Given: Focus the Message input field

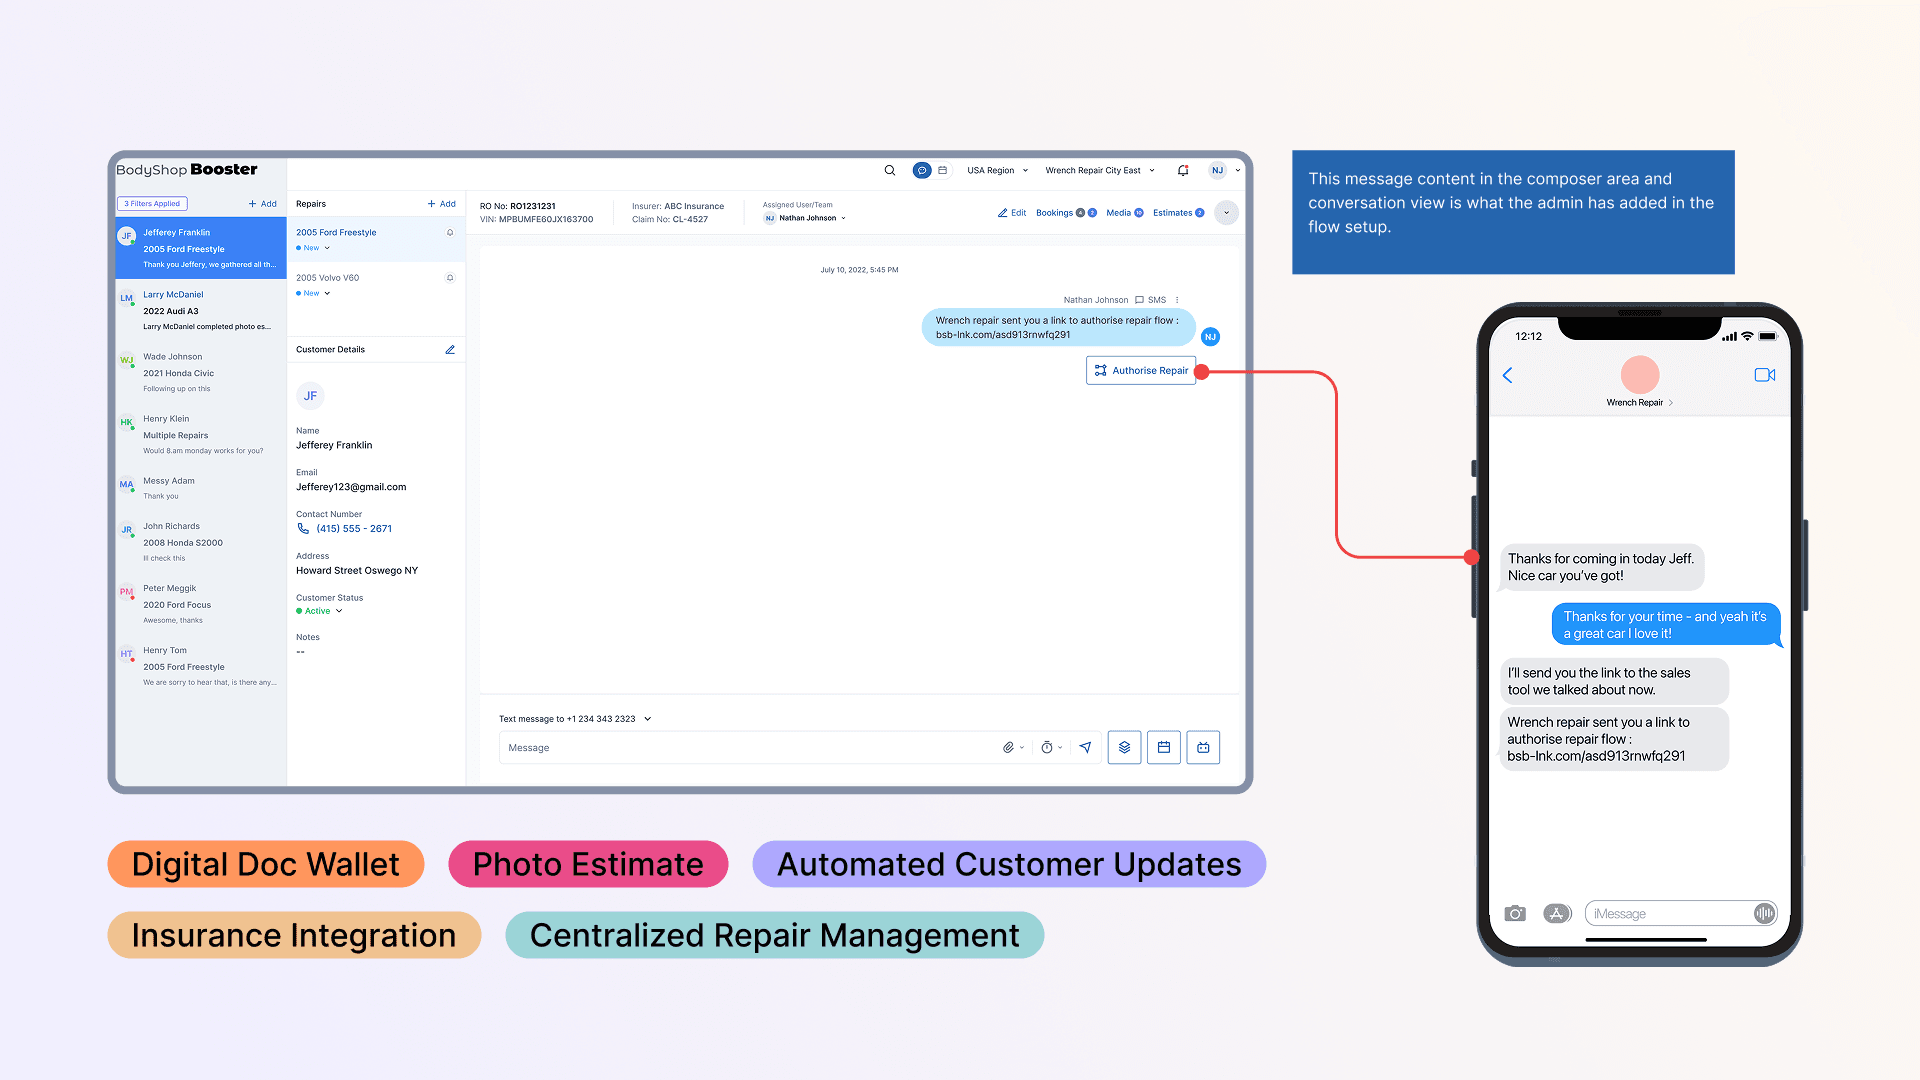Looking at the screenshot, I should (x=750, y=748).
